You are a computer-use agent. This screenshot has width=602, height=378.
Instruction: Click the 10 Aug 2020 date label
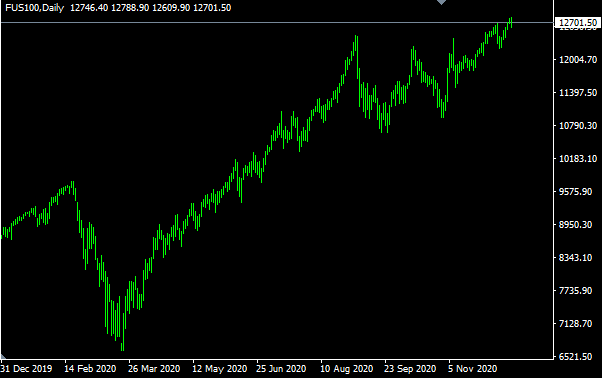click(x=346, y=369)
